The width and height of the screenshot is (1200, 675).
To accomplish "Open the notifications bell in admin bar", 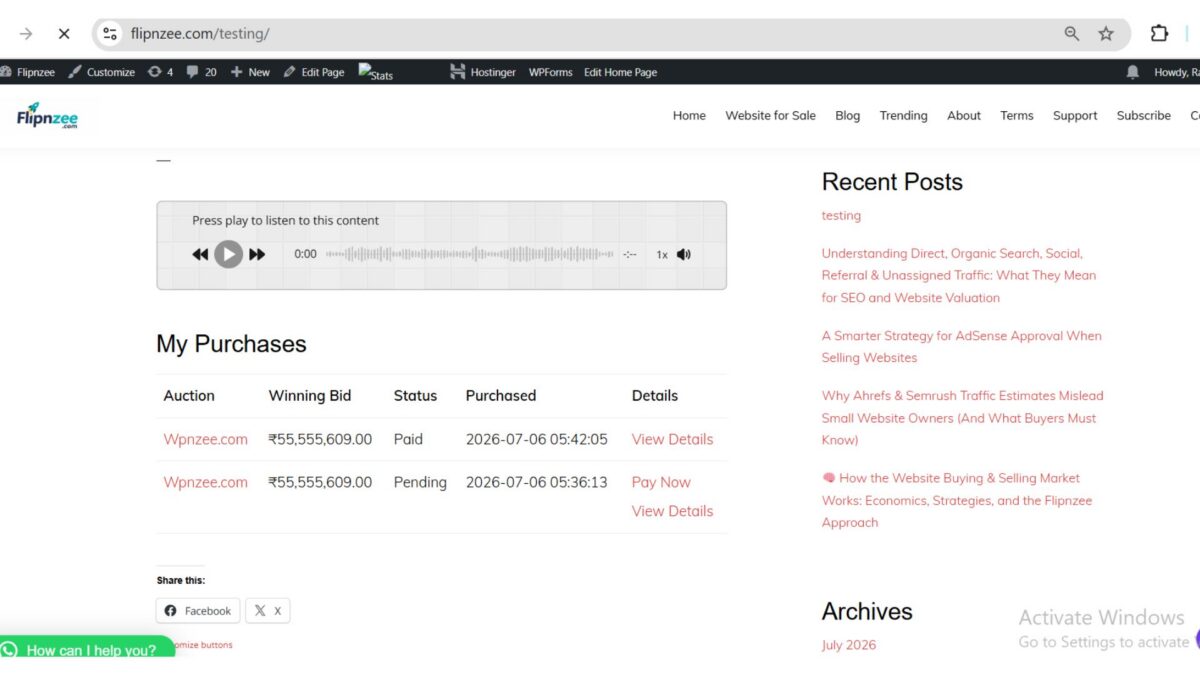I will [x=1132, y=72].
